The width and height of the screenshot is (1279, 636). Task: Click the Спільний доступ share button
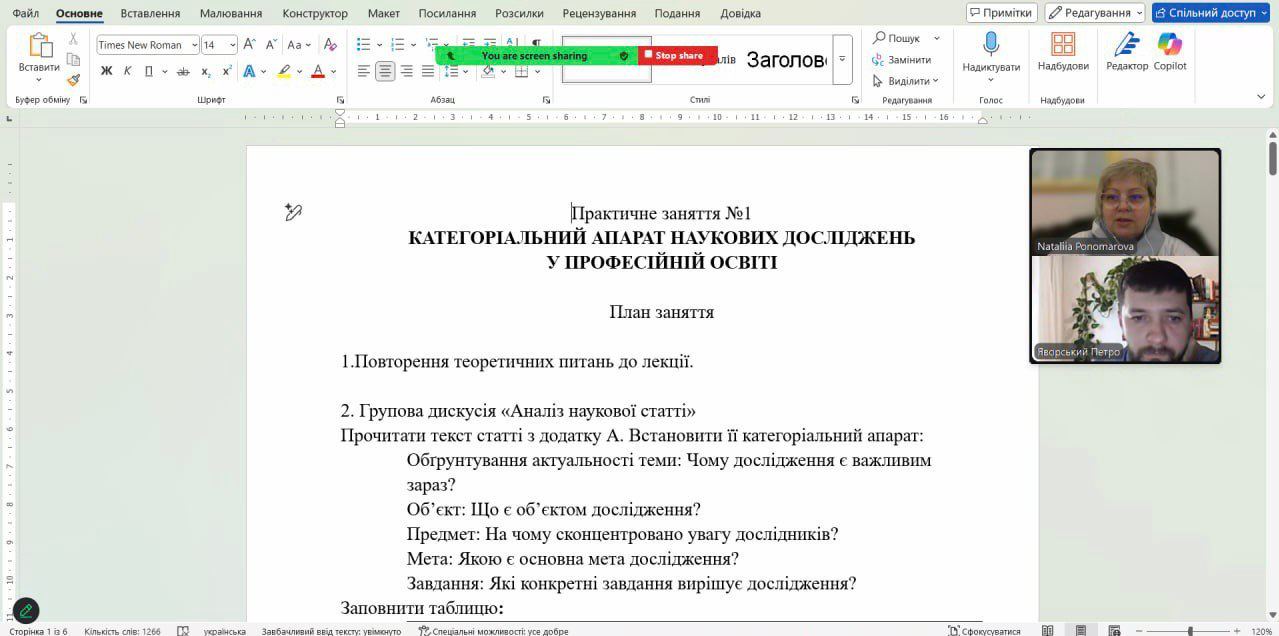1210,13
